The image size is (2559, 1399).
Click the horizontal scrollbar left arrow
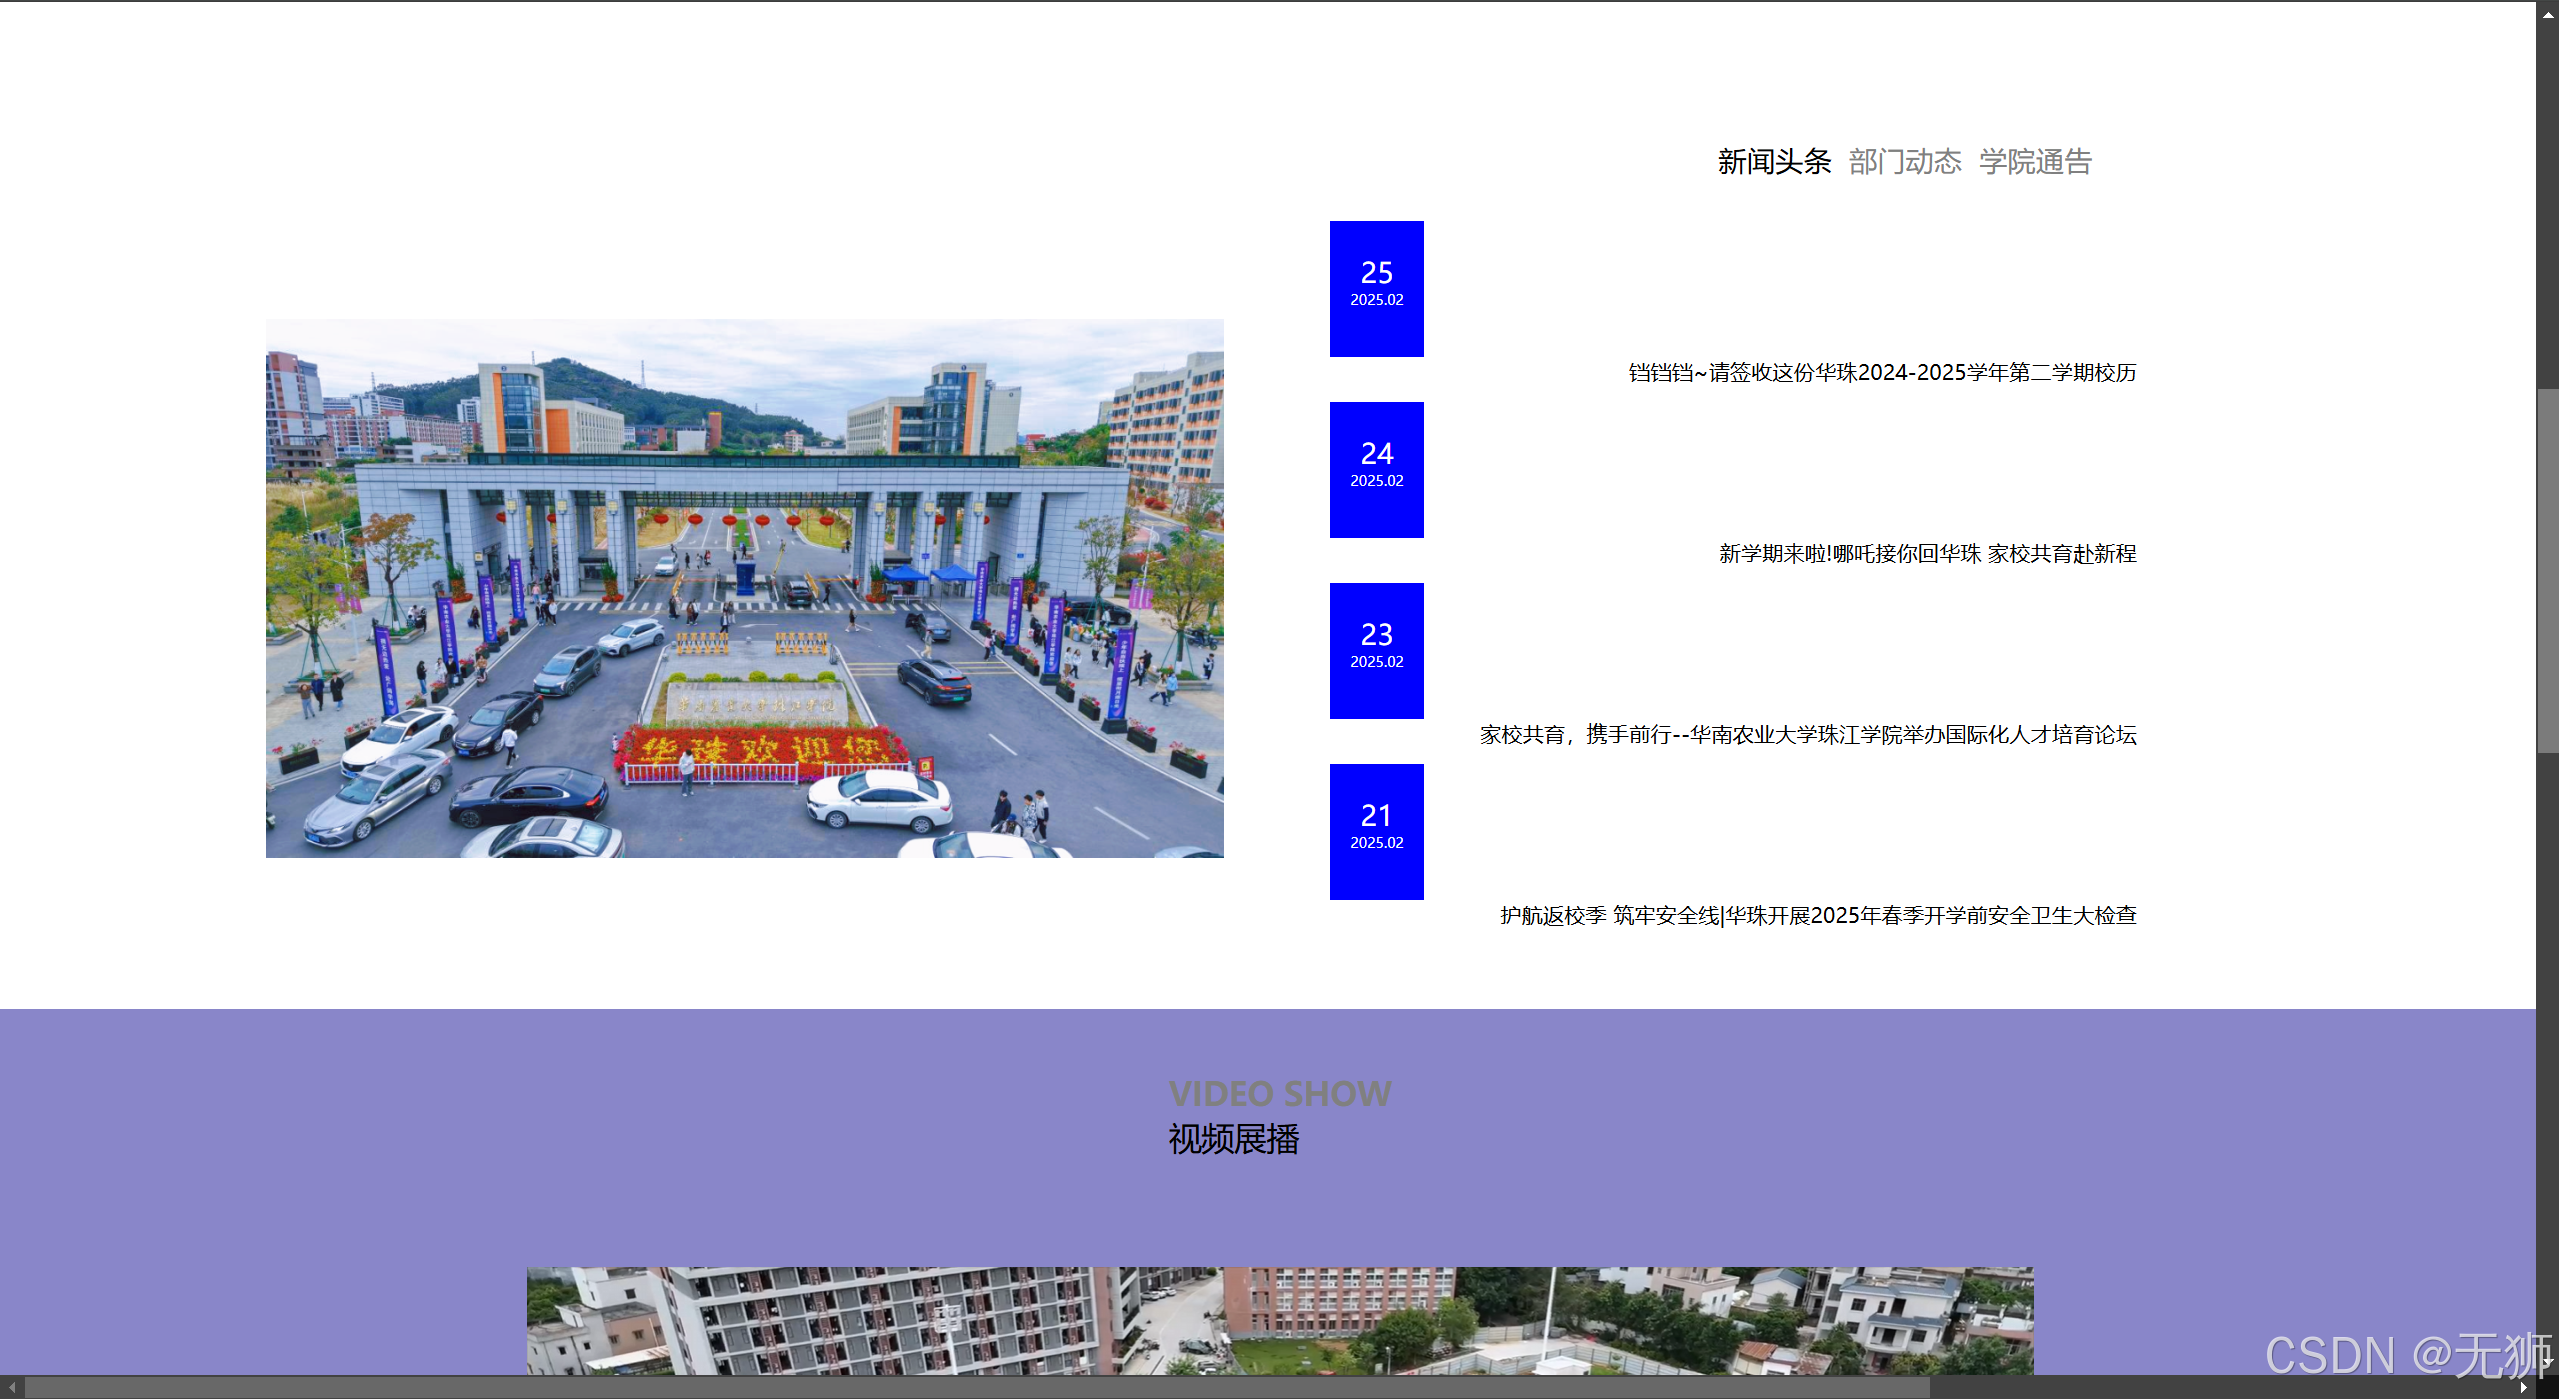click(x=11, y=1388)
